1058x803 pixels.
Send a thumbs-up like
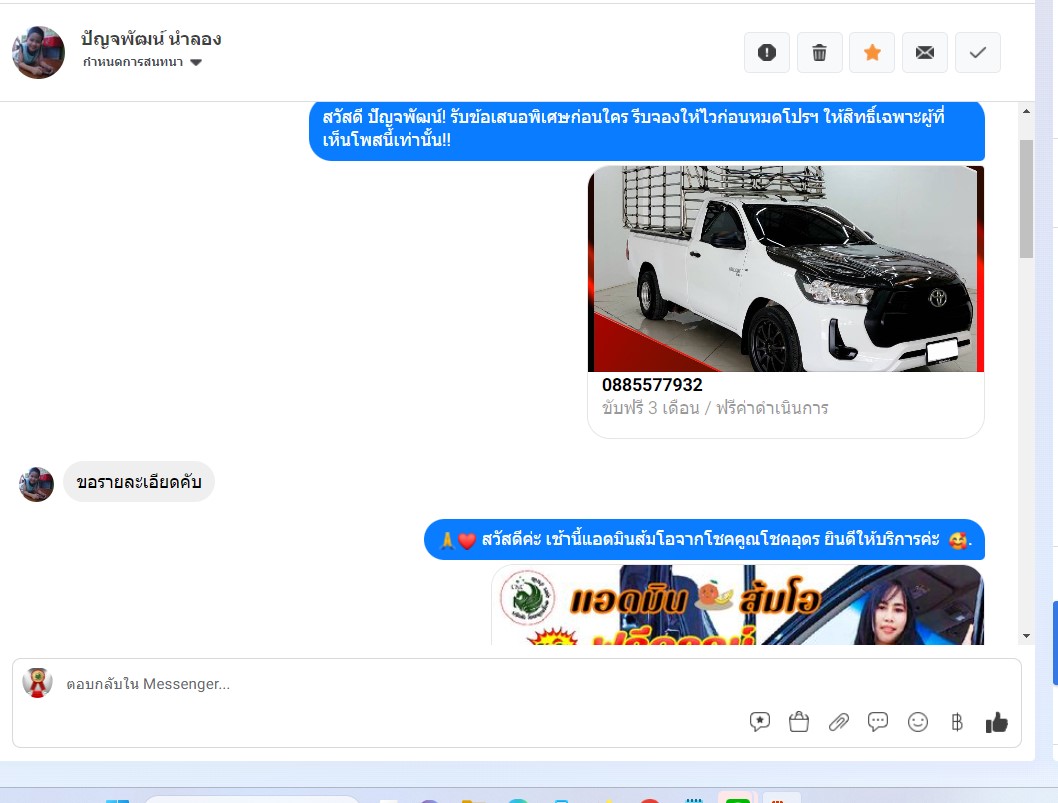[997, 722]
